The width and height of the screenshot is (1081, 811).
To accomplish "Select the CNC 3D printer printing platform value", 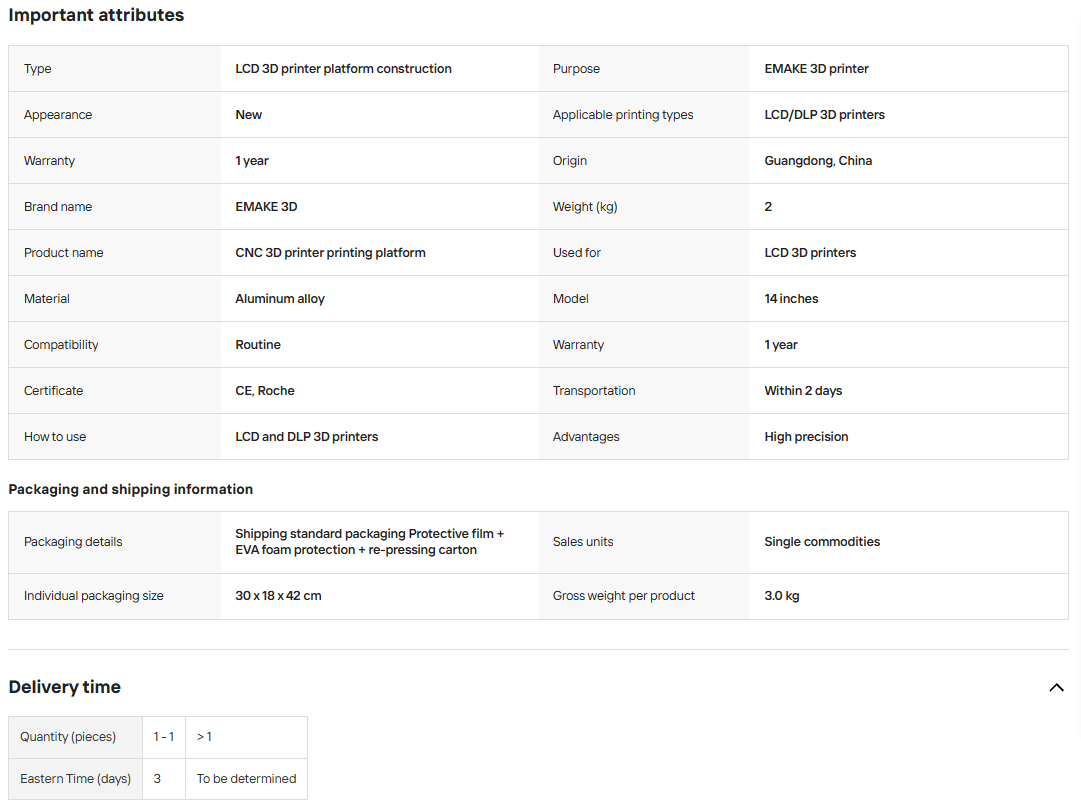I will click(x=330, y=253).
